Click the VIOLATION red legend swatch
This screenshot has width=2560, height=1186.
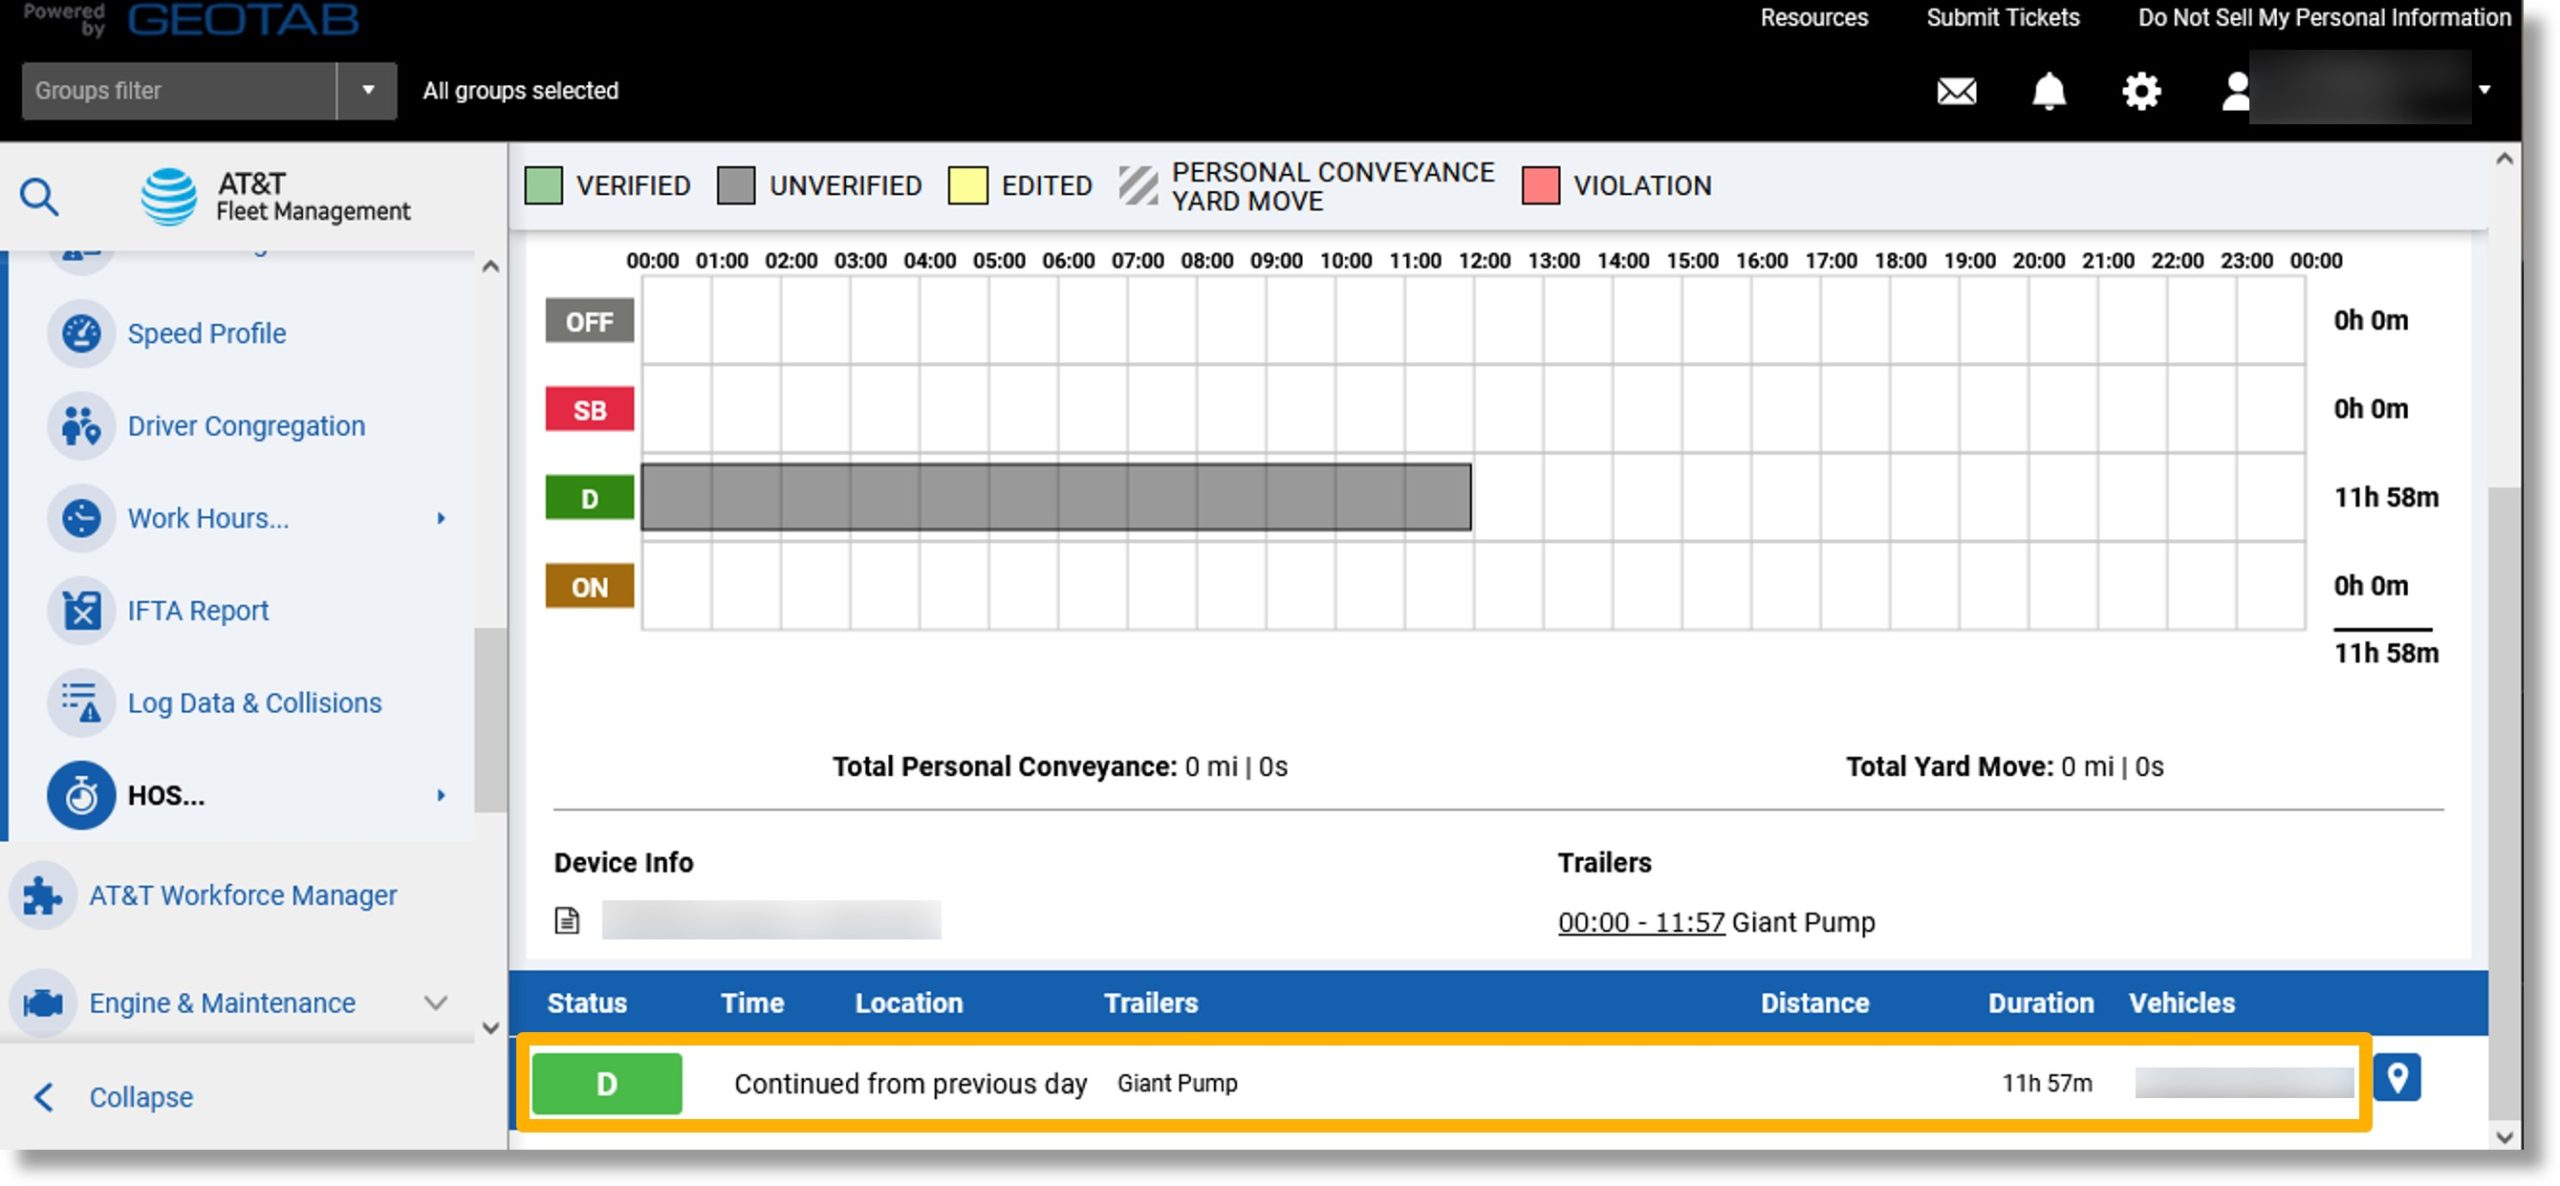[1540, 186]
